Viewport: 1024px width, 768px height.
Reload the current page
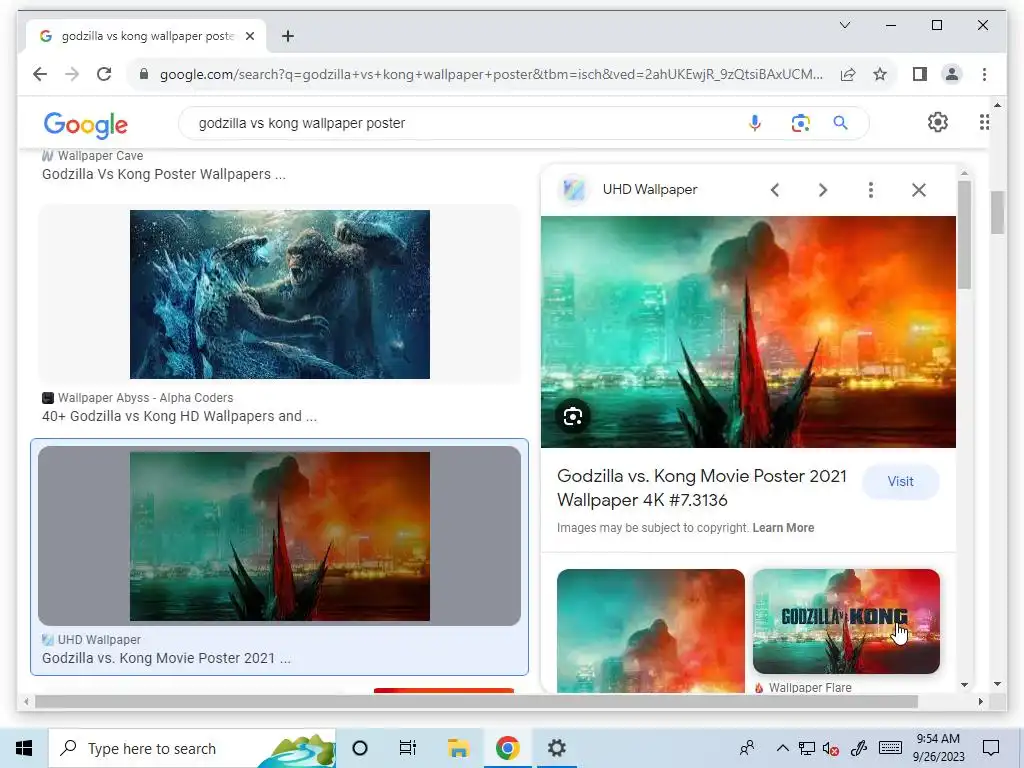click(x=104, y=74)
